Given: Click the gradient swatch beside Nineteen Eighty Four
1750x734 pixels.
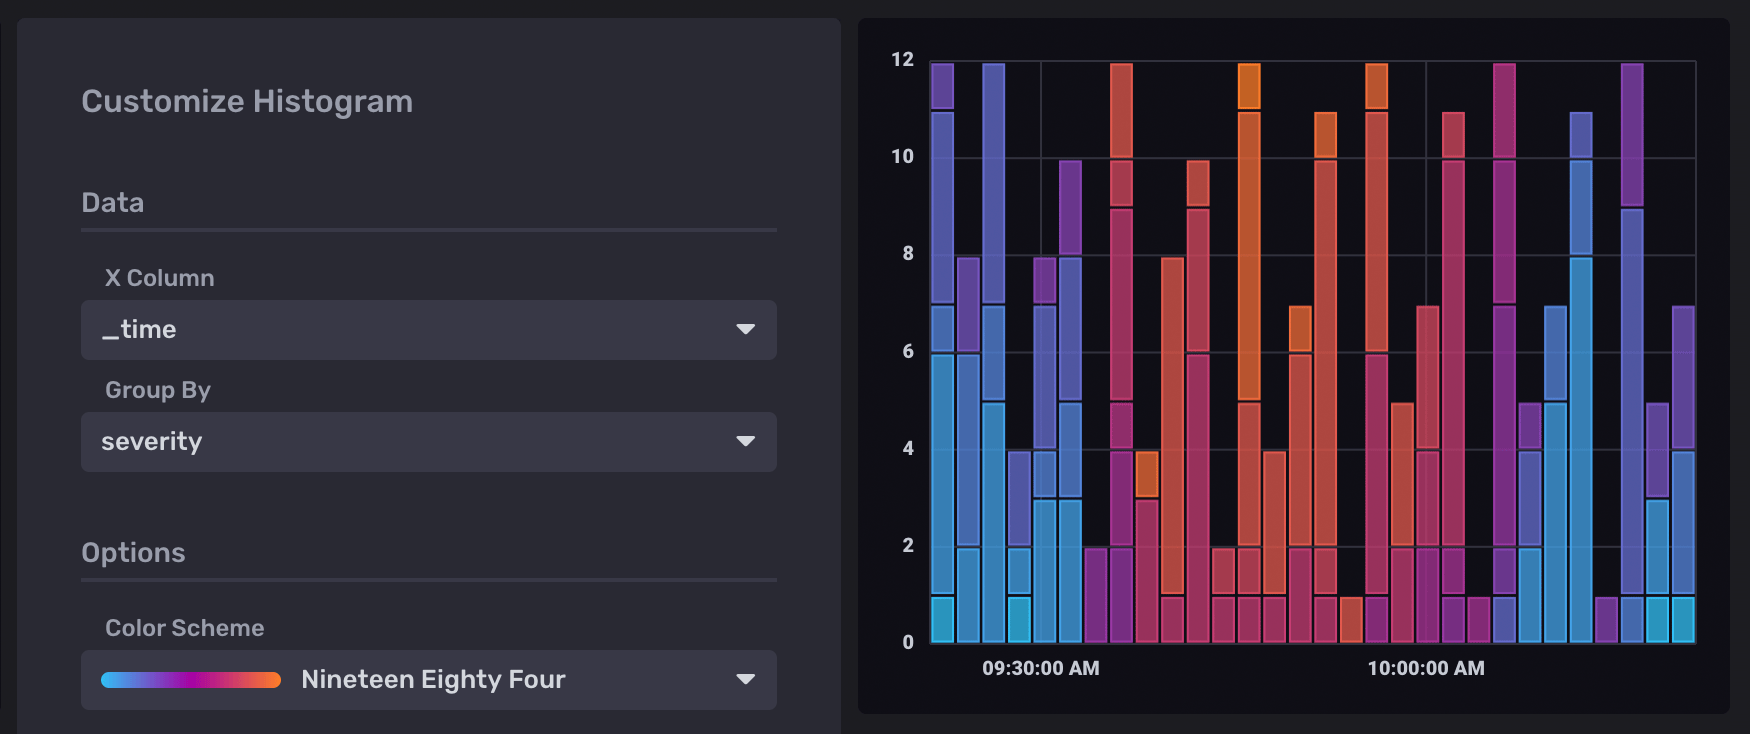Looking at the screenshot, I should pyautogui.click(x=191, y=680).
